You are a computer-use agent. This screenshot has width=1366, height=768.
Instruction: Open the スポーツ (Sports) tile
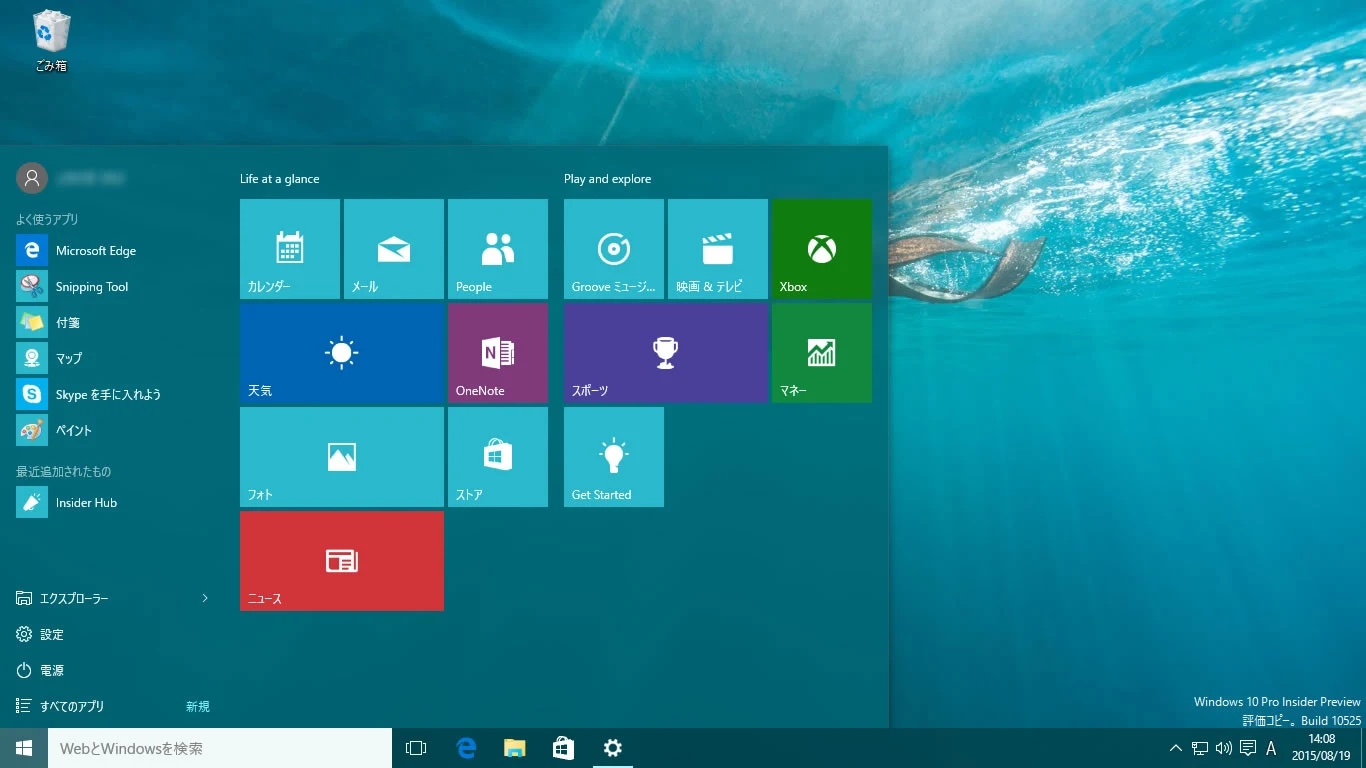click(x=666, y=353)
